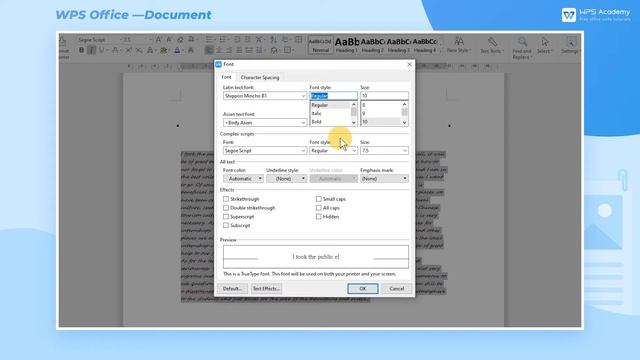Click the text highlight color icon
The width and height of the screenshot is (640, 360).
pos(164,50)
